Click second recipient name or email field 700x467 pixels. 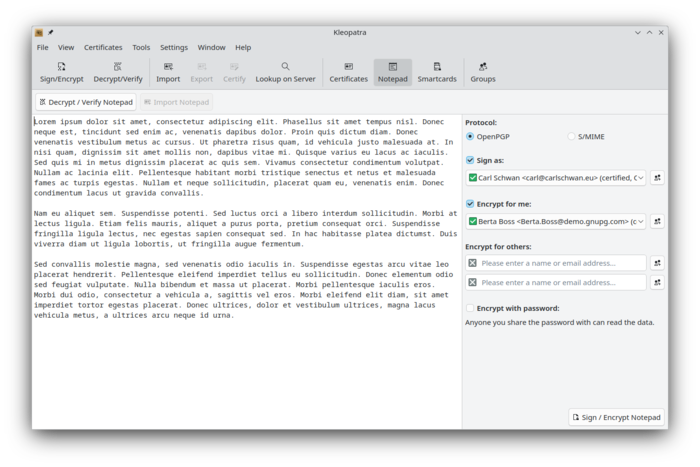pyautogui.click(x=555, y=282)
